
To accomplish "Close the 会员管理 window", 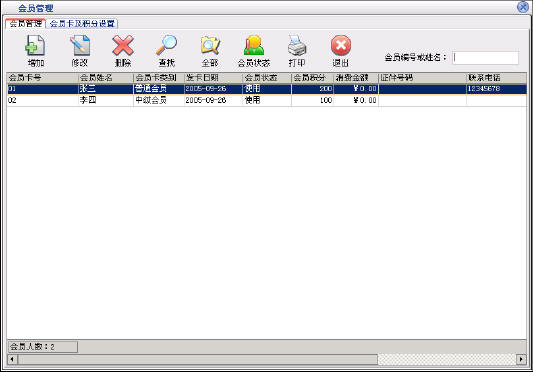I will click(522, 7).
